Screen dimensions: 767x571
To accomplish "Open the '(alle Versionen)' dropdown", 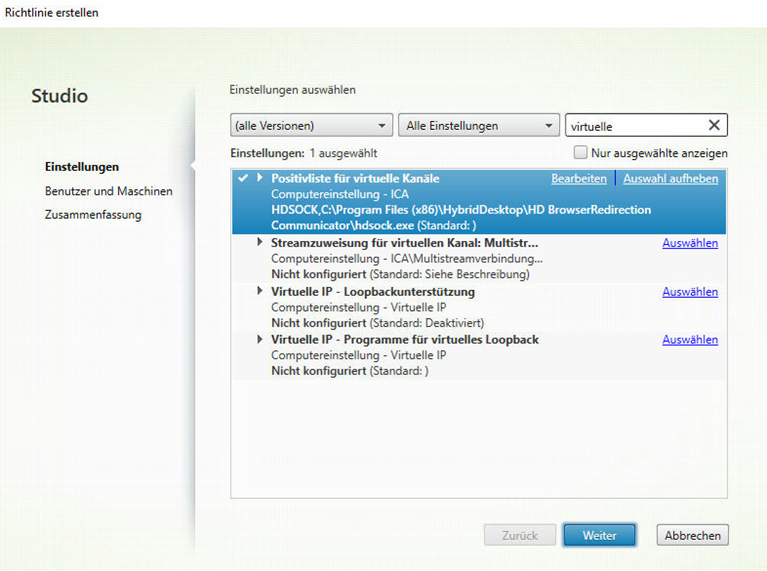I will coord(310,126).
